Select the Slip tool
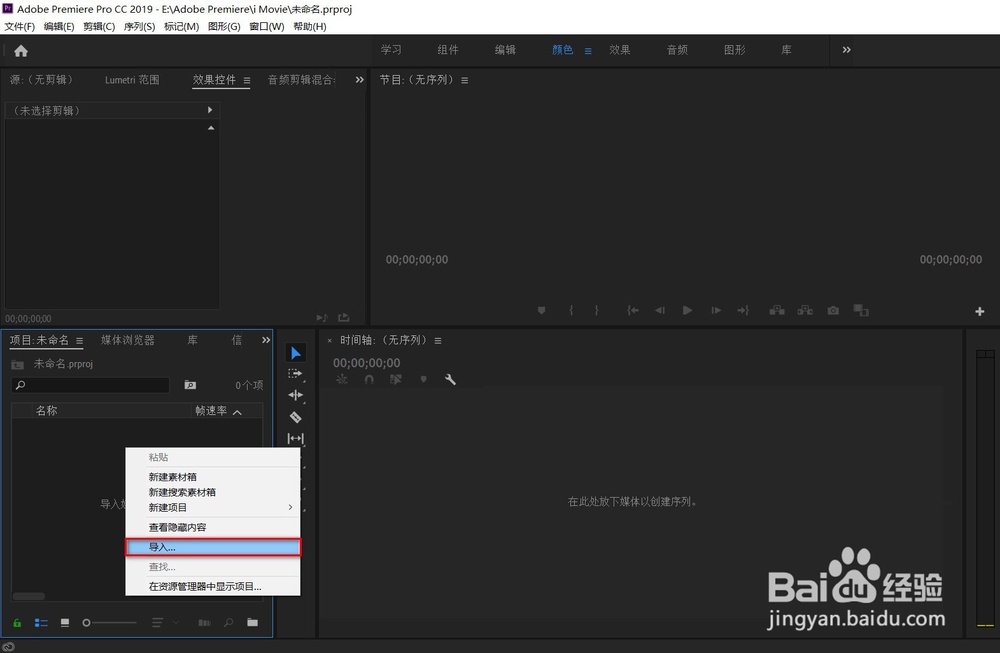 click(295, 438)
